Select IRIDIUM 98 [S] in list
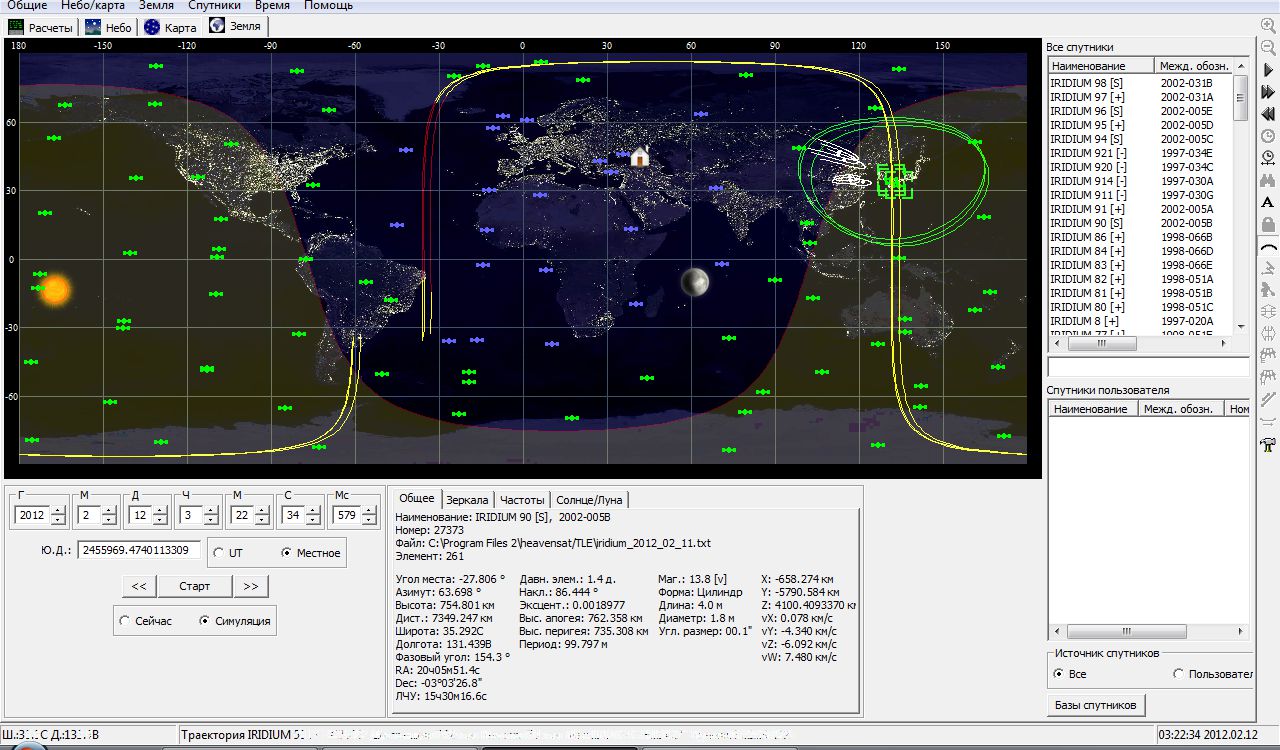This screenshot has width=1280, height=750. (x=1086, y=83)
